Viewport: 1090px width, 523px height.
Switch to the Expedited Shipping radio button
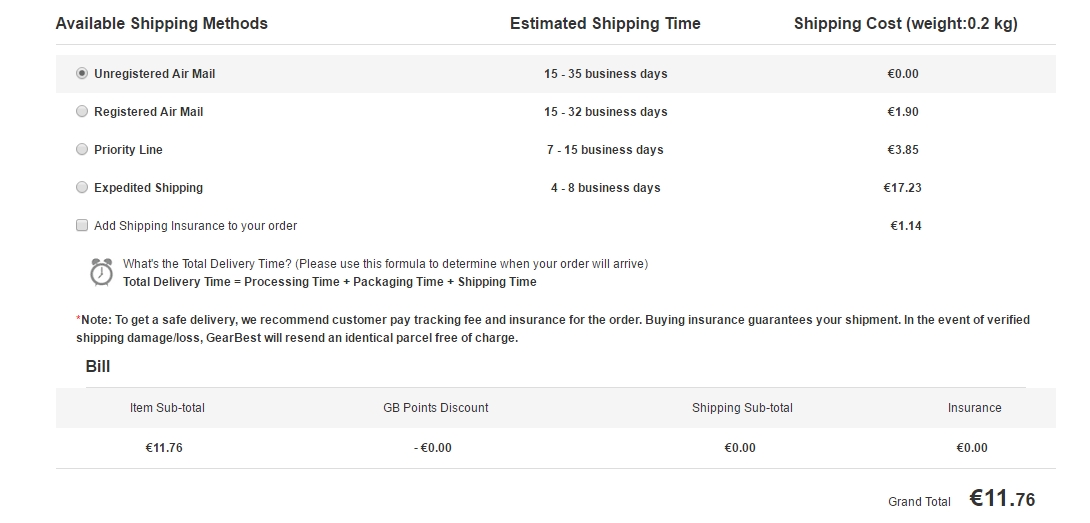pyautogui.click(x=82, y=188)
